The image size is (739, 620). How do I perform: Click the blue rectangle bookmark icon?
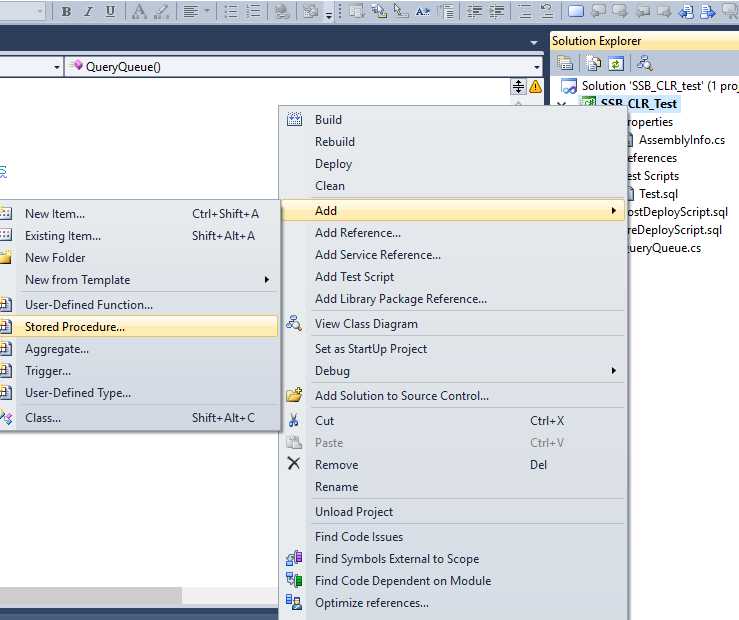pos(575,11)
